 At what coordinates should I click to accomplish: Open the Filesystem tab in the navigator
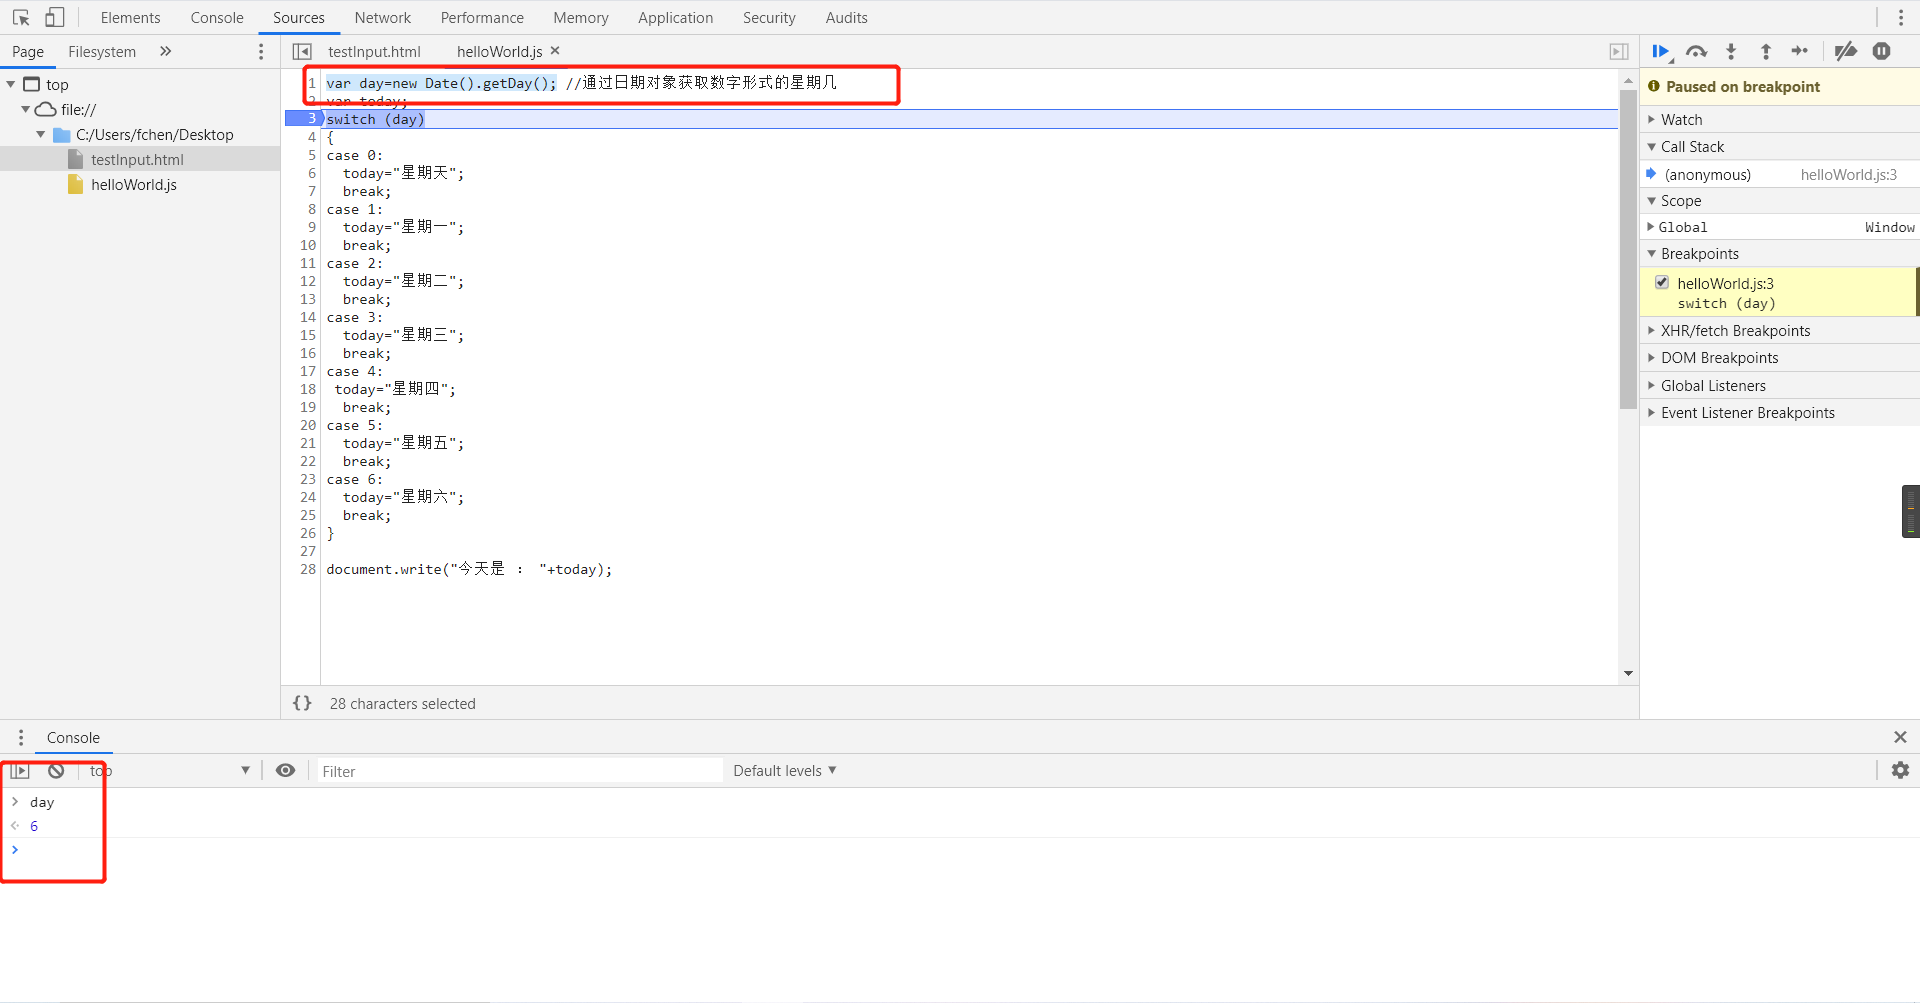(x=101, y=51)
